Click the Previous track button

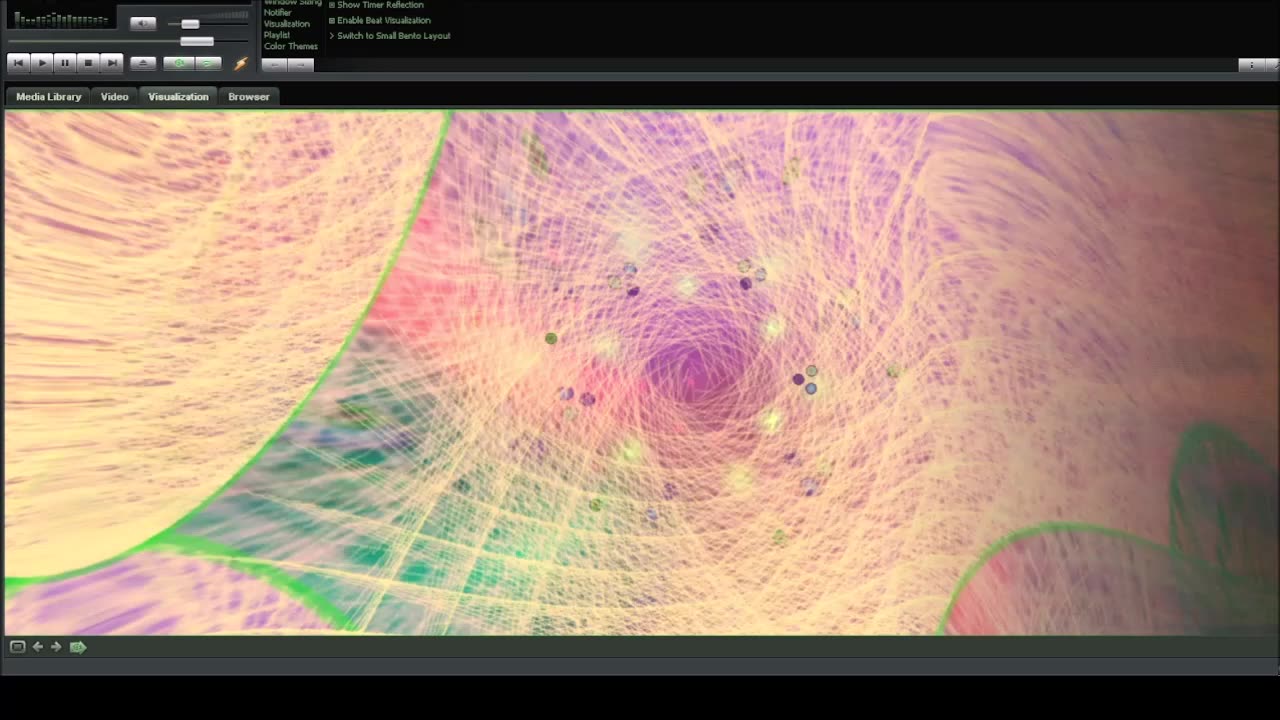click(18, 63)
